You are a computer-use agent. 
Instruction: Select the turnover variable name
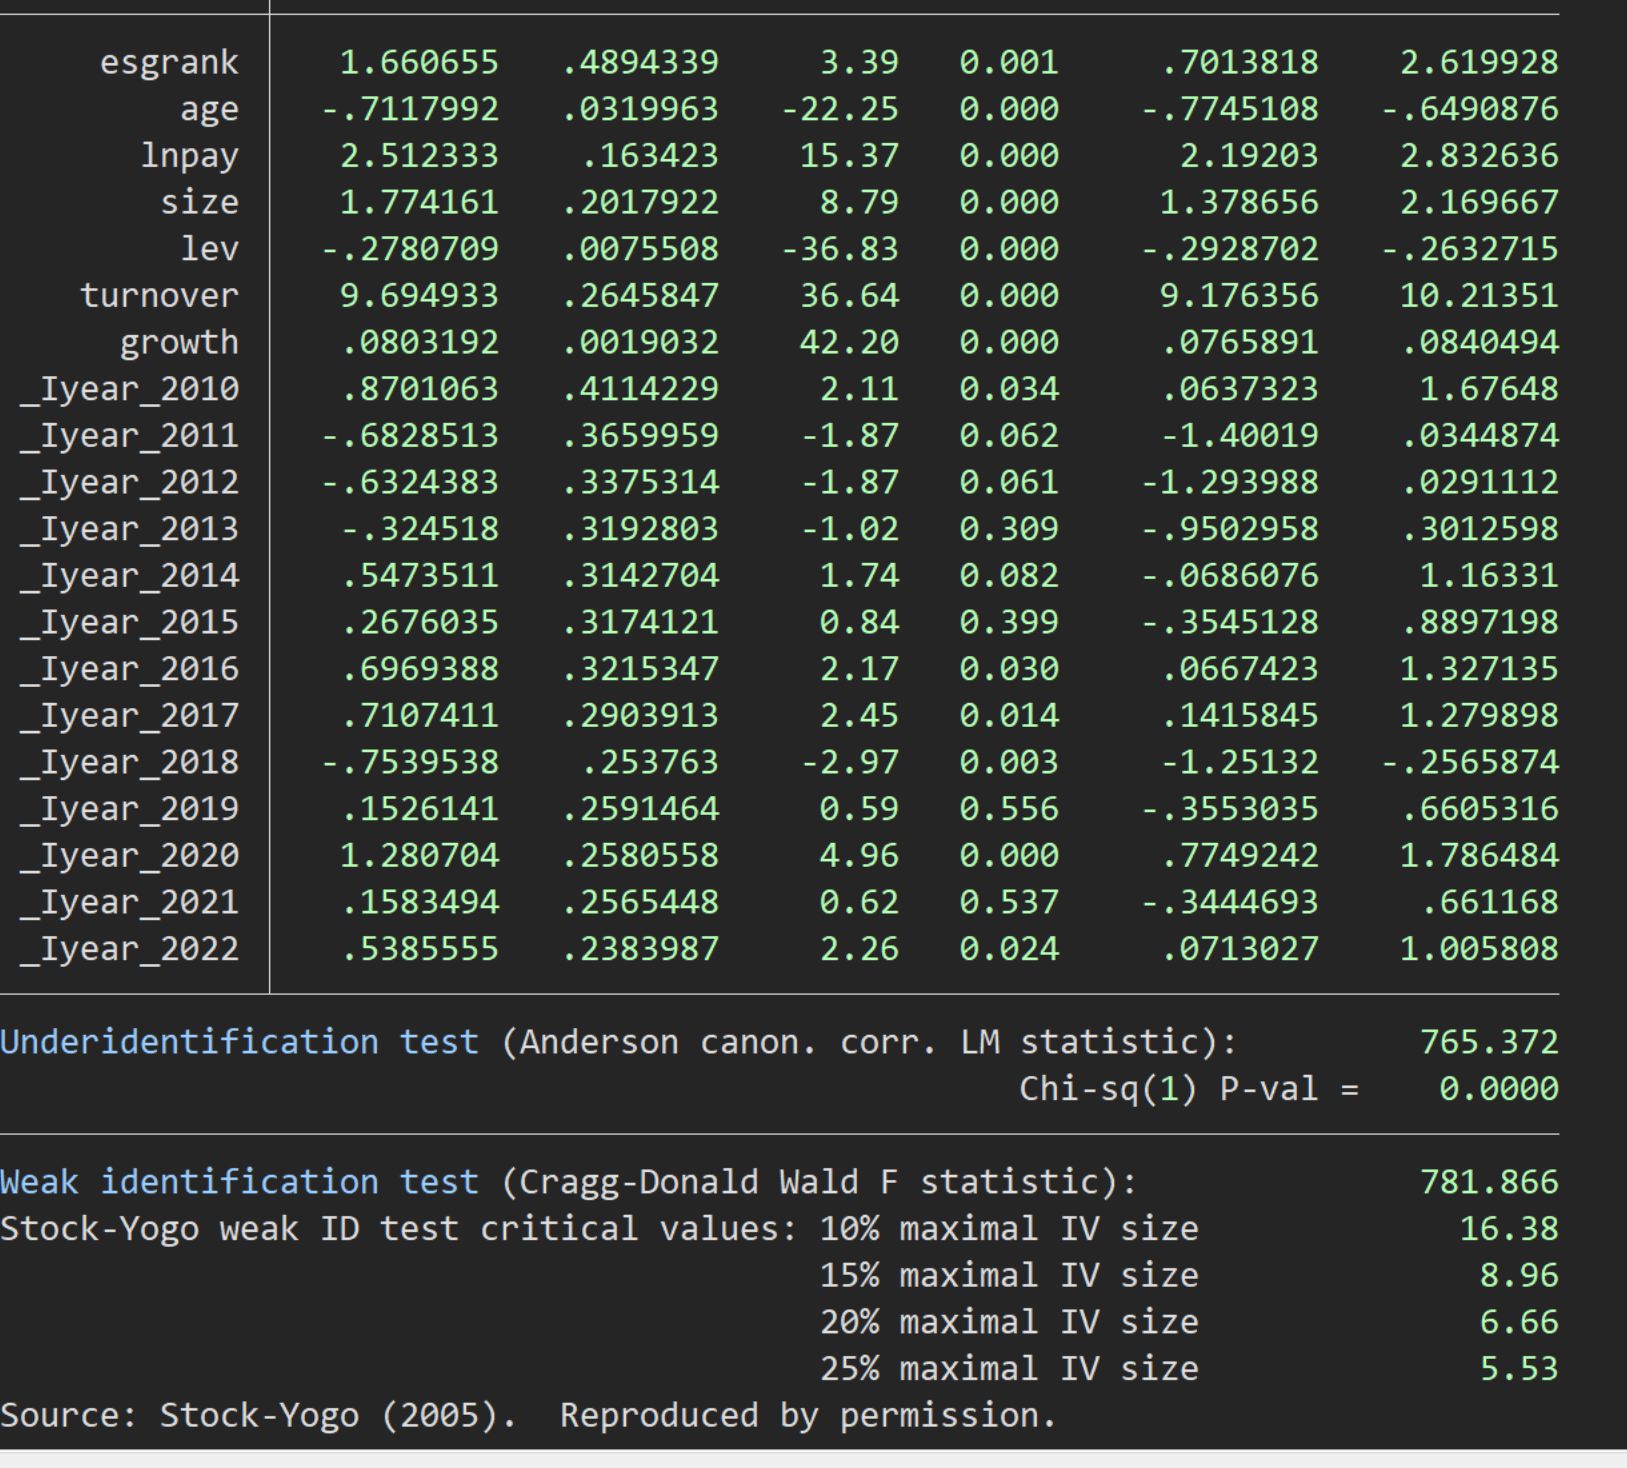pyautogui.click(x=159, y=296)
